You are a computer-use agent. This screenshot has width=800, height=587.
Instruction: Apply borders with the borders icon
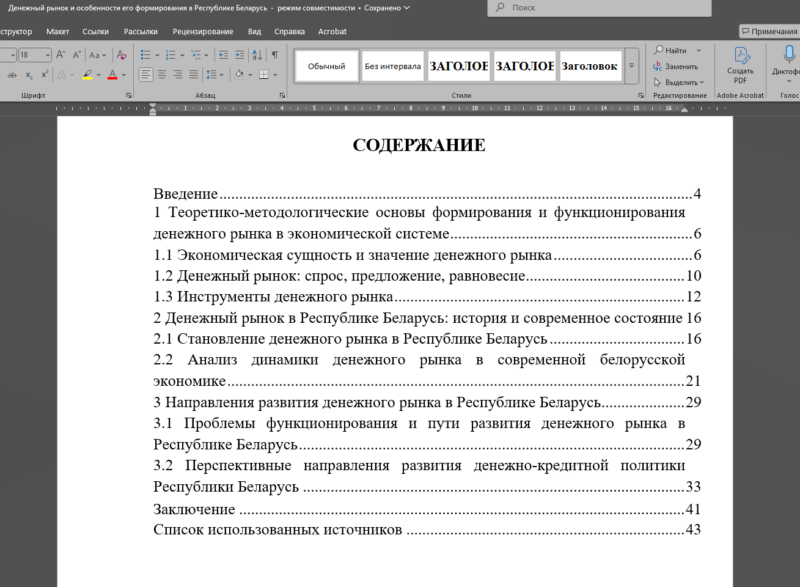coord(264,75)
